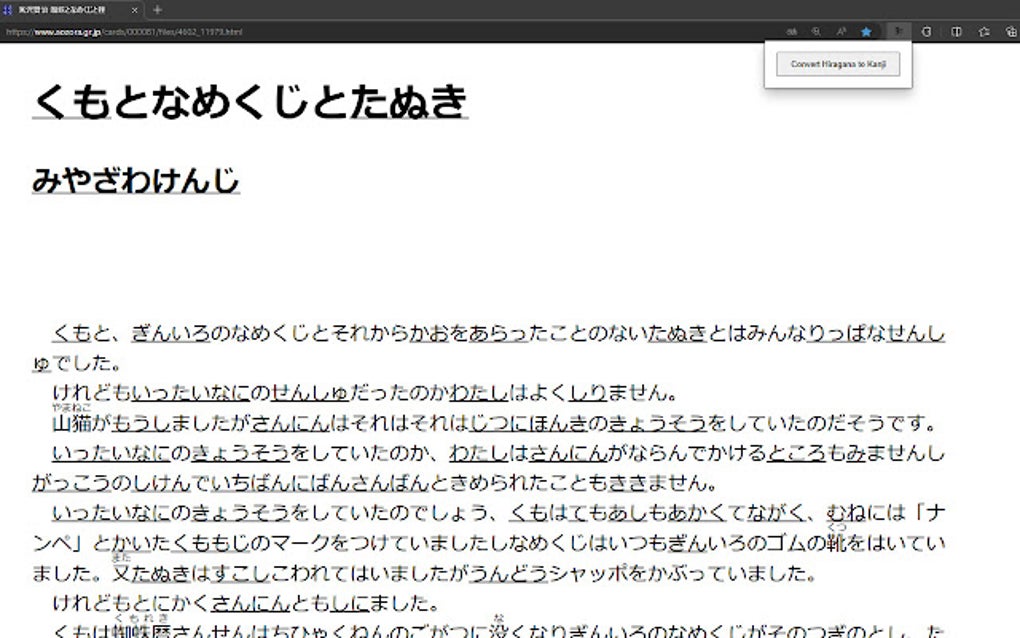The height and width of the screenshot is (638, 1020).
Task: Open the Hiragana converter extension icon
Action: pyautogui.click(x=899, y=31)
